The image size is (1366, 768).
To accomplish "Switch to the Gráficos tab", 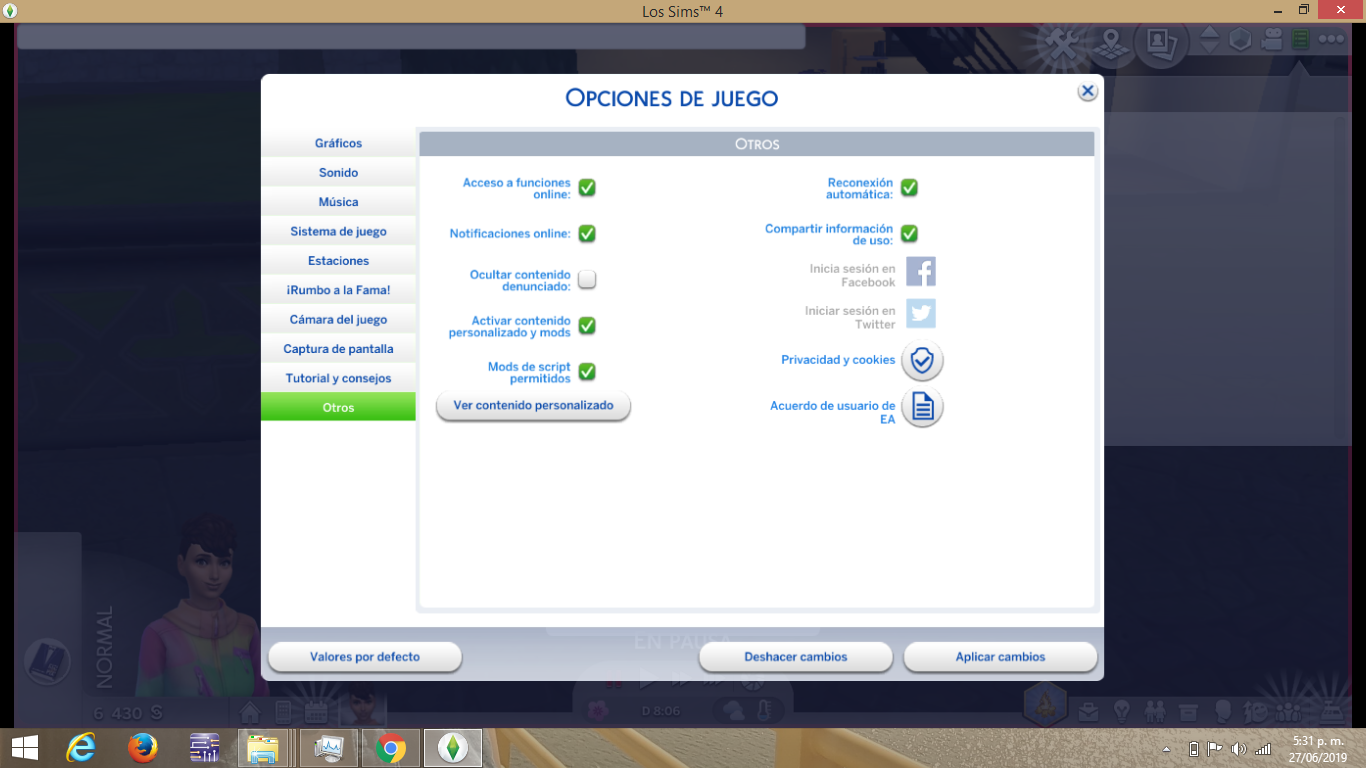I will pos(338,144).
